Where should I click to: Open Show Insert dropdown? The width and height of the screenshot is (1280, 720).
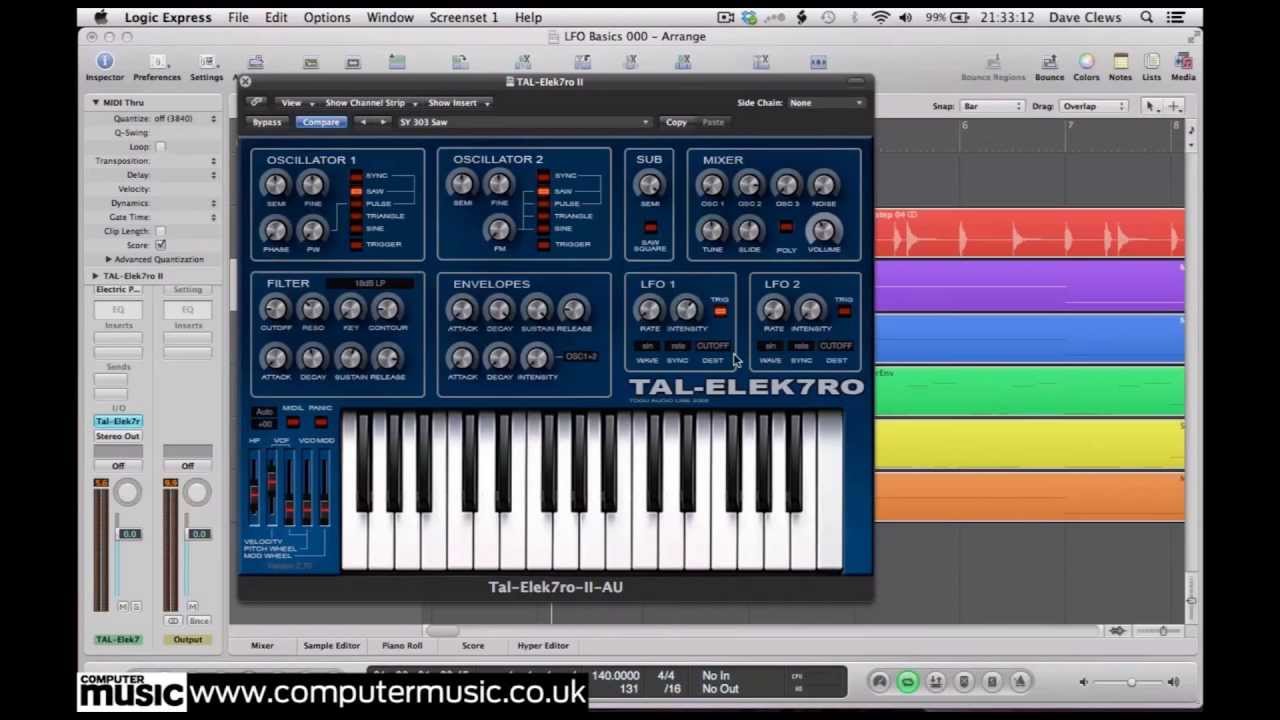pyautogui.click(x=458, y=102)
